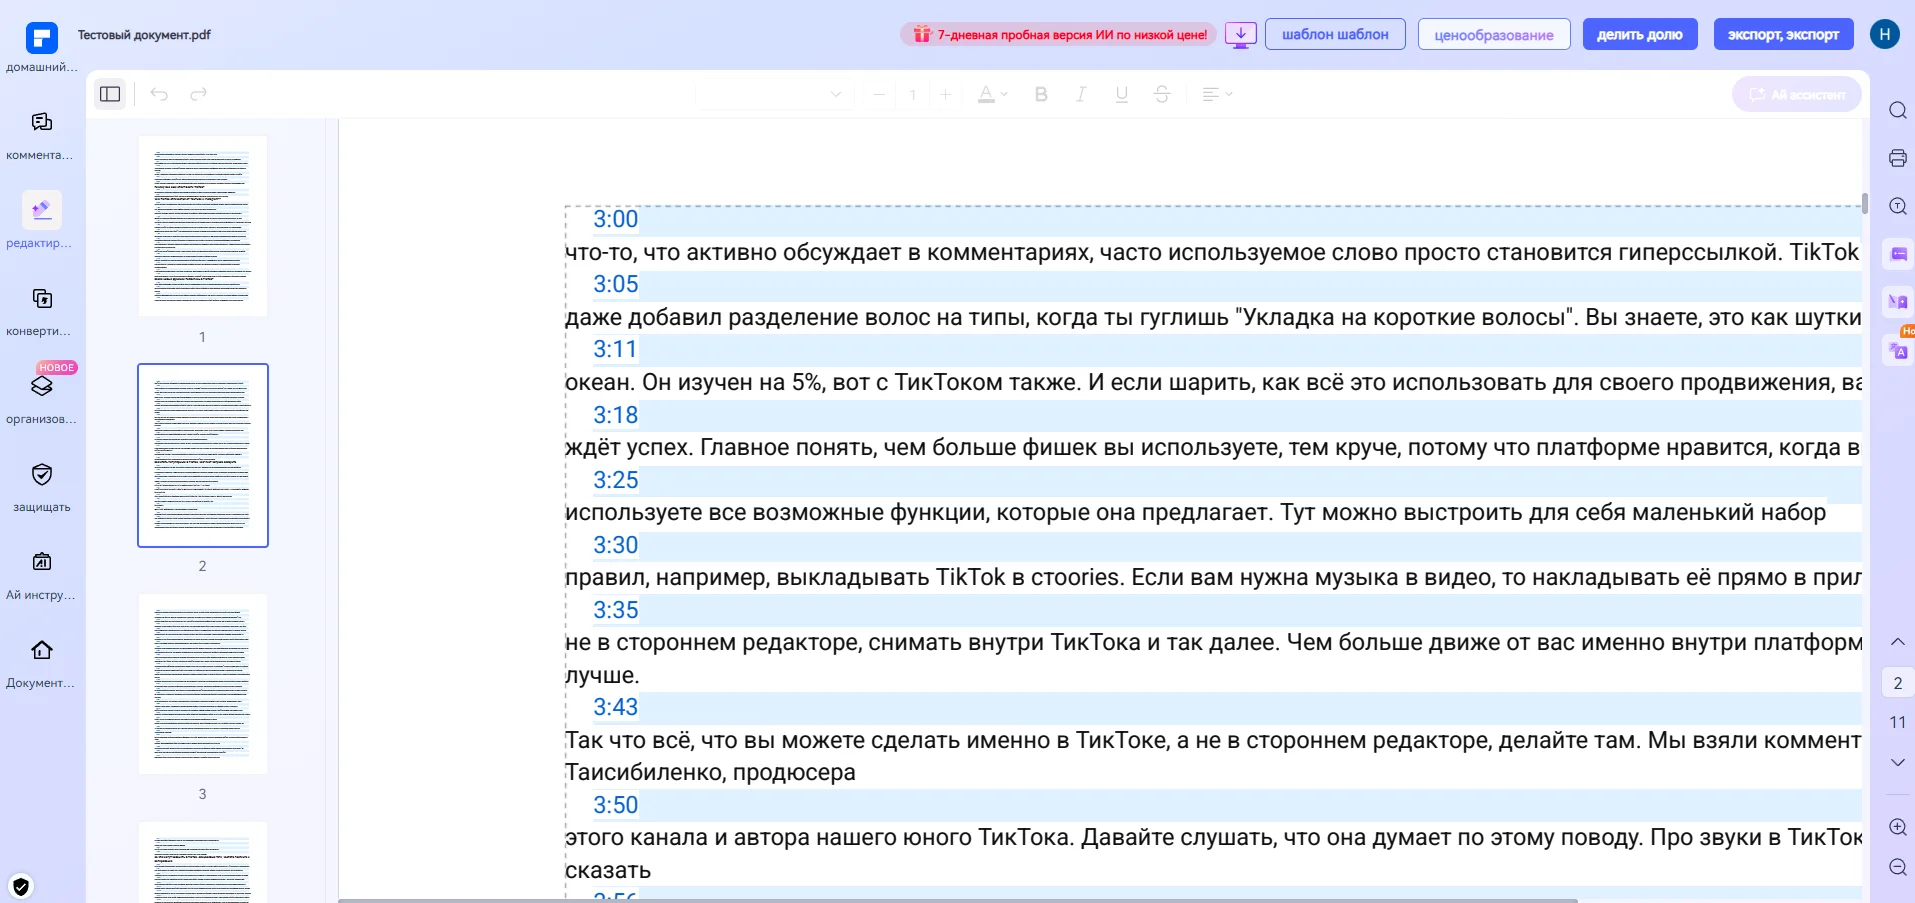Image resolution: width=1915 pixels, height=903 pixels.
Task: Click the export button
Action: click(1783, 35)
